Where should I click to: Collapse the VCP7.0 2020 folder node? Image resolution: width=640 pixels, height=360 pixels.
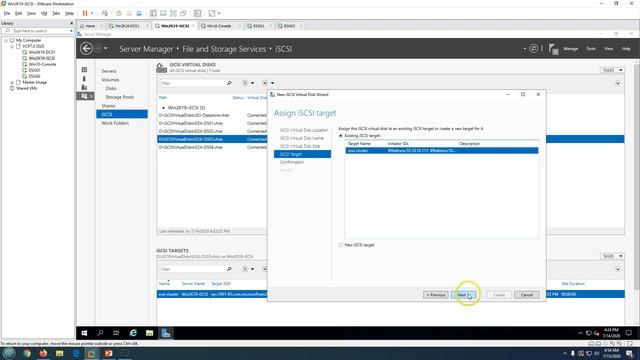12,47
